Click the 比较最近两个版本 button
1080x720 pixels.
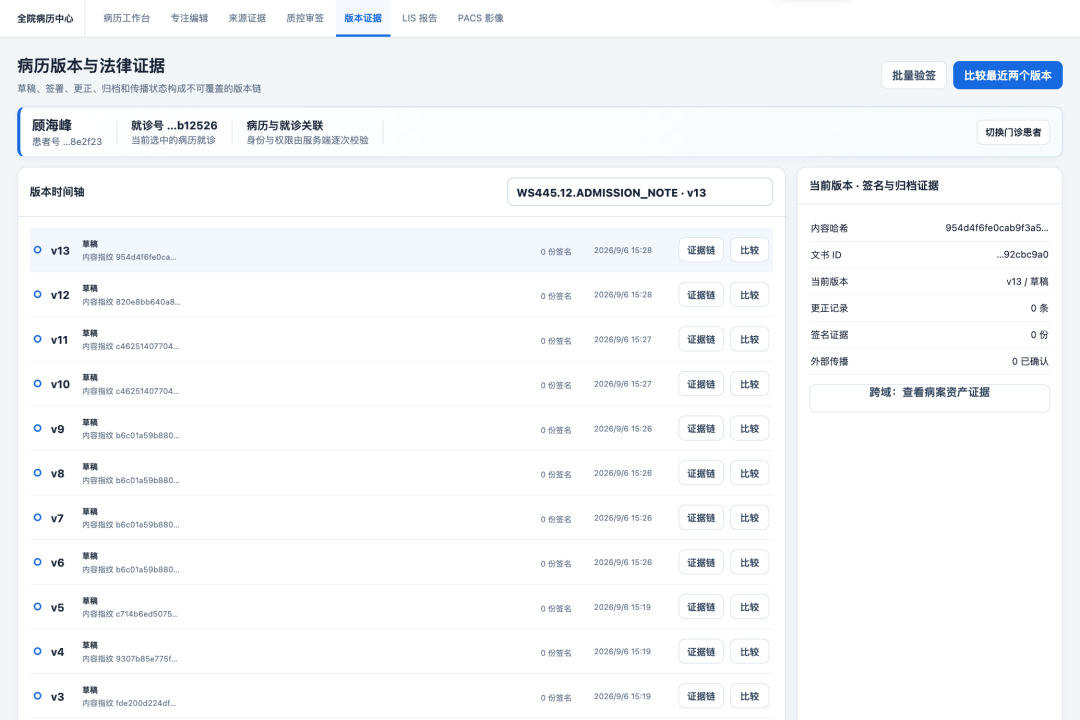pos(1008,75)
